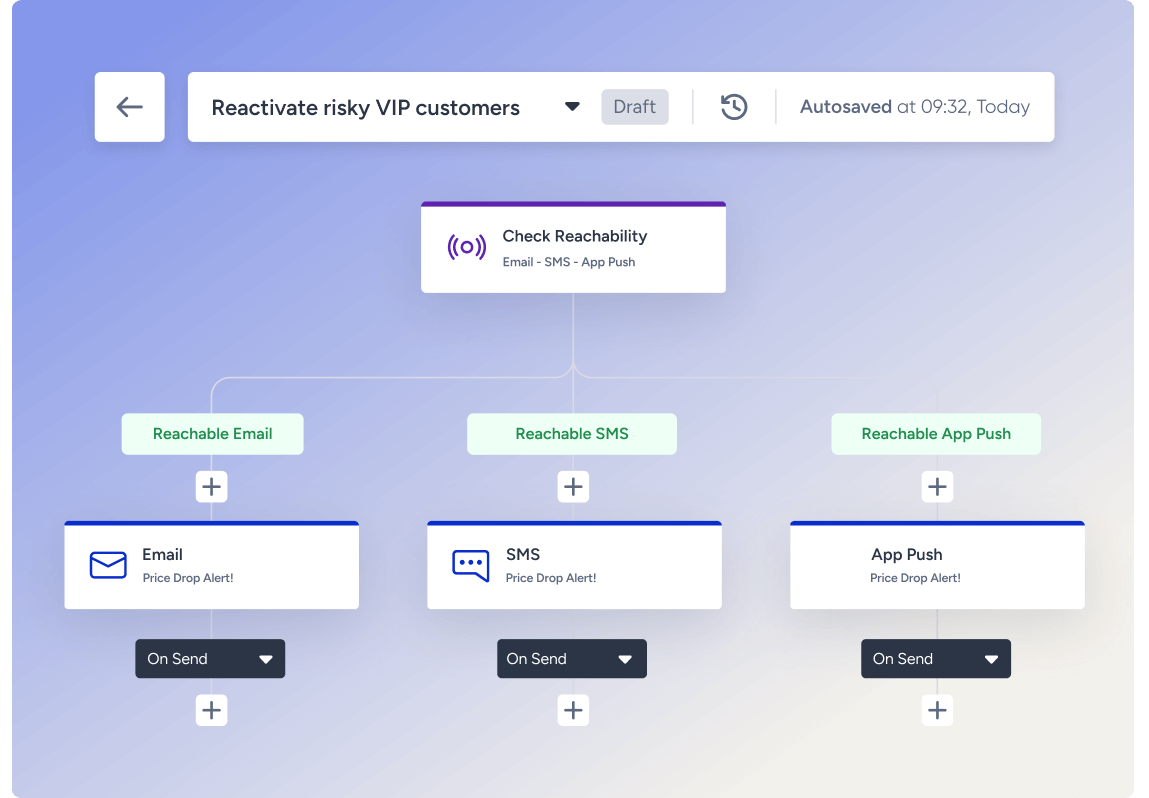Click the Email envelope icon

tap(108, 565)
